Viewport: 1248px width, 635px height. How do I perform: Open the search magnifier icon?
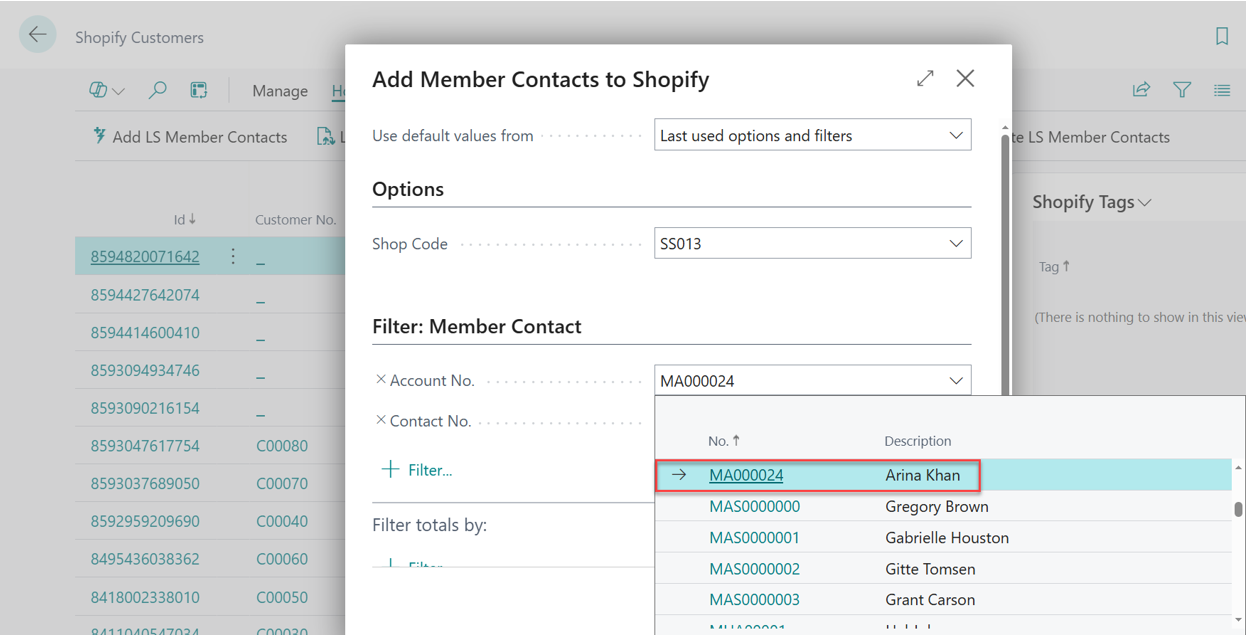point(157,90)
